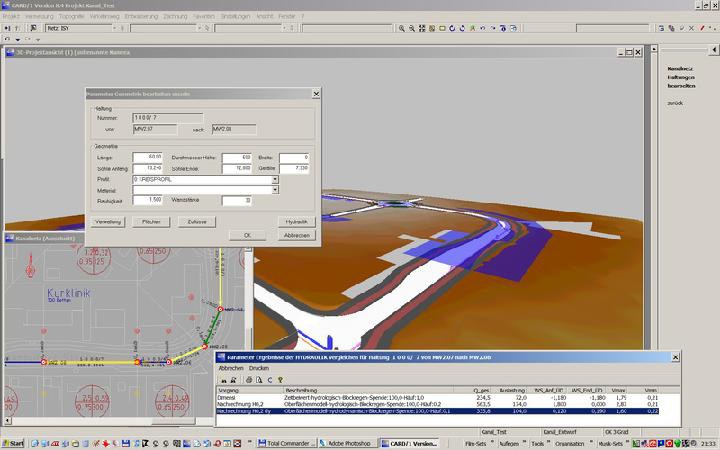The height and width of the screenshot is (450, 720).
Task: Click the Länge input field
Action: pos(148,157)
